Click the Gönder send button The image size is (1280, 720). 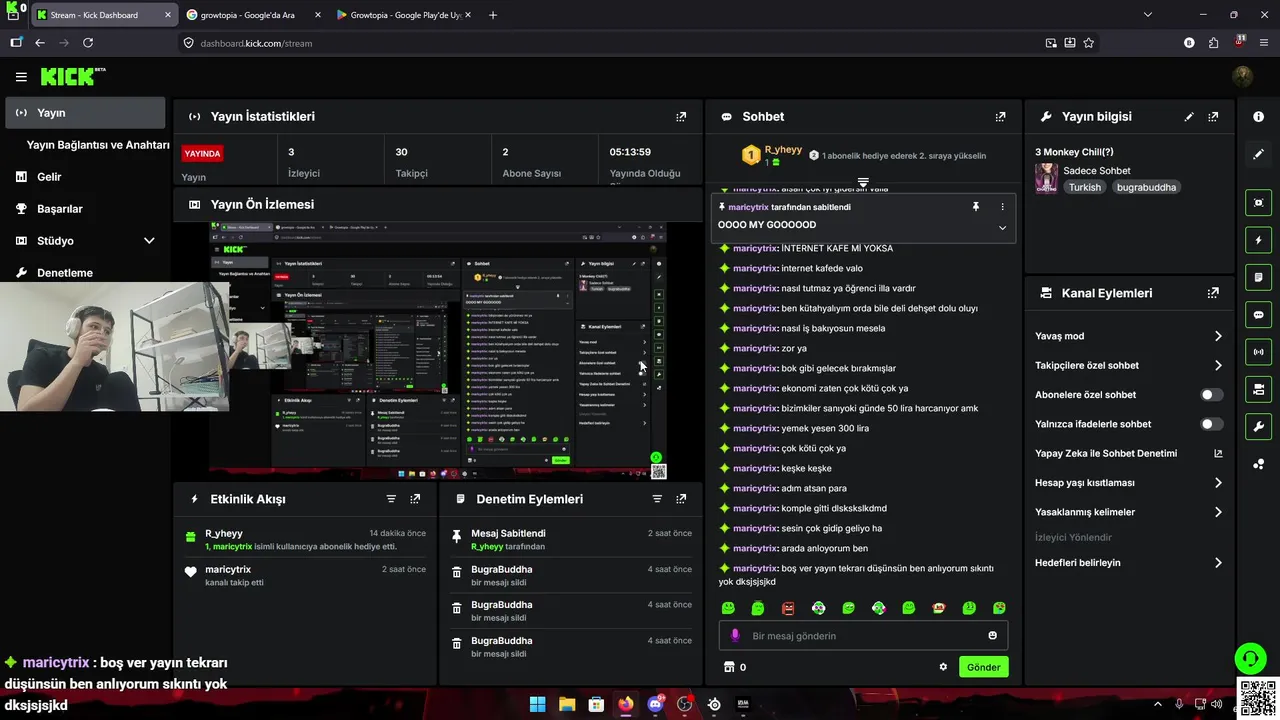[x=983, y=667]
